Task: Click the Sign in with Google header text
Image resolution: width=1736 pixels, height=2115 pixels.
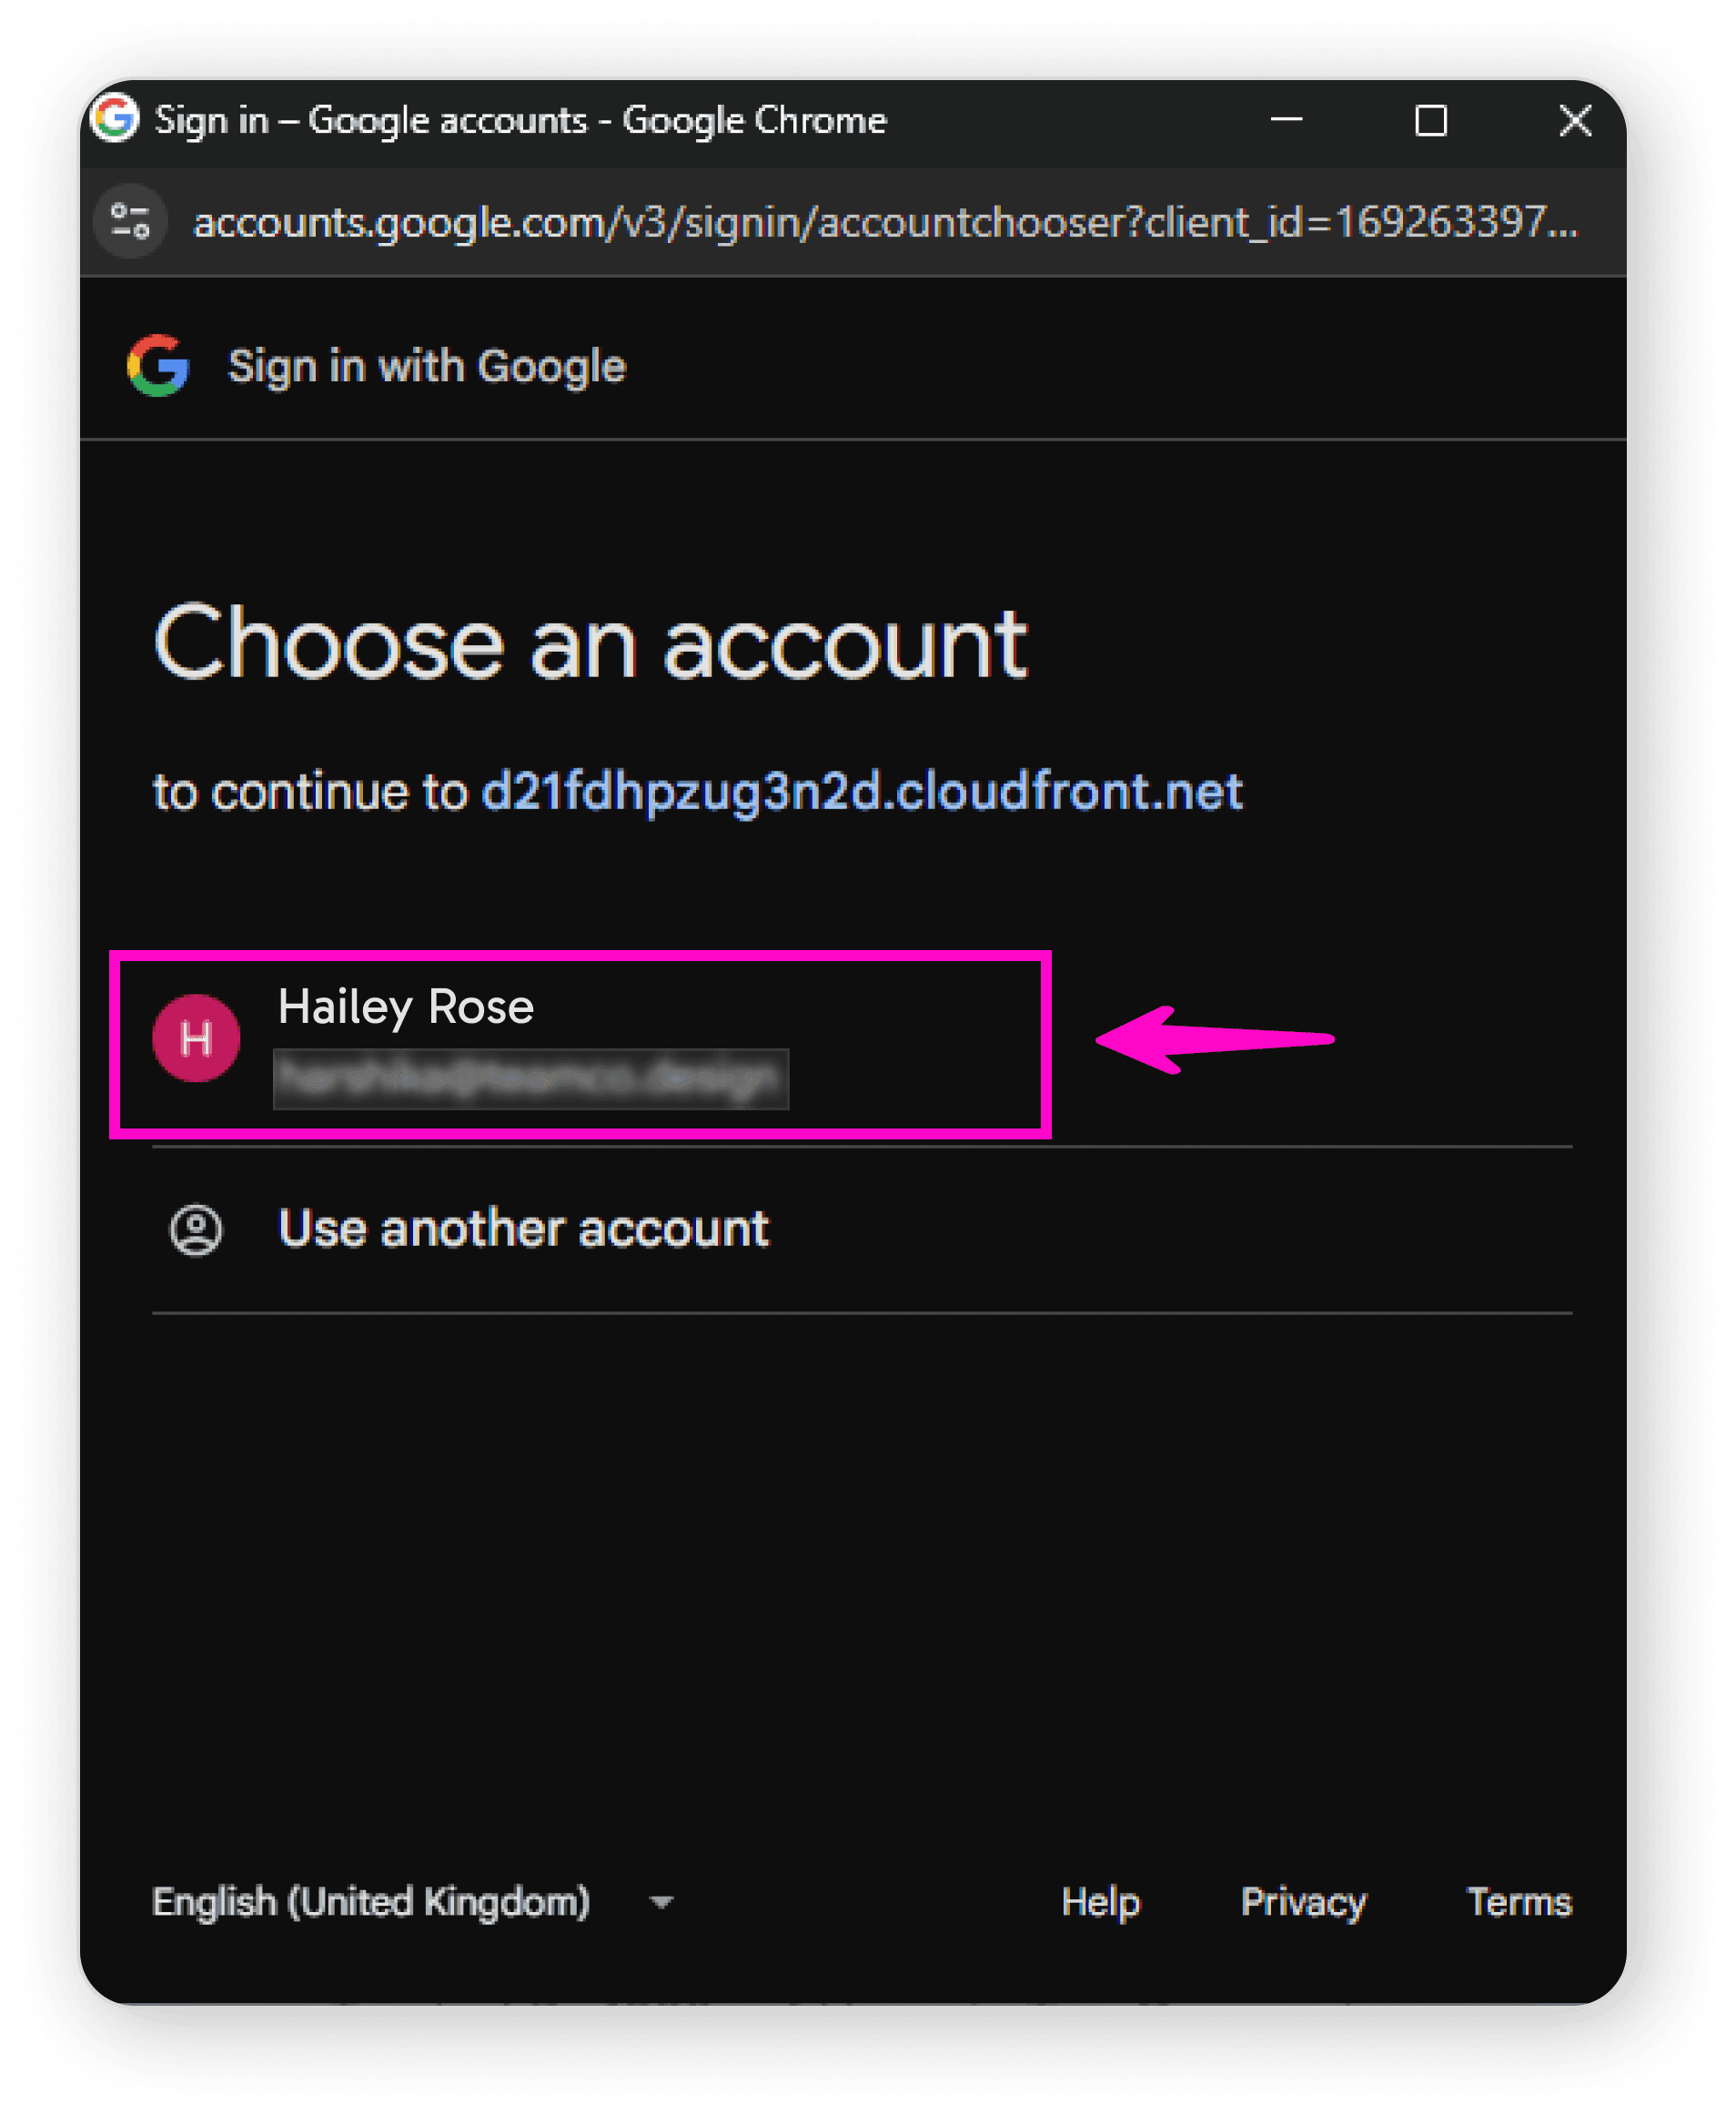Action: click(x=426, y=366)
